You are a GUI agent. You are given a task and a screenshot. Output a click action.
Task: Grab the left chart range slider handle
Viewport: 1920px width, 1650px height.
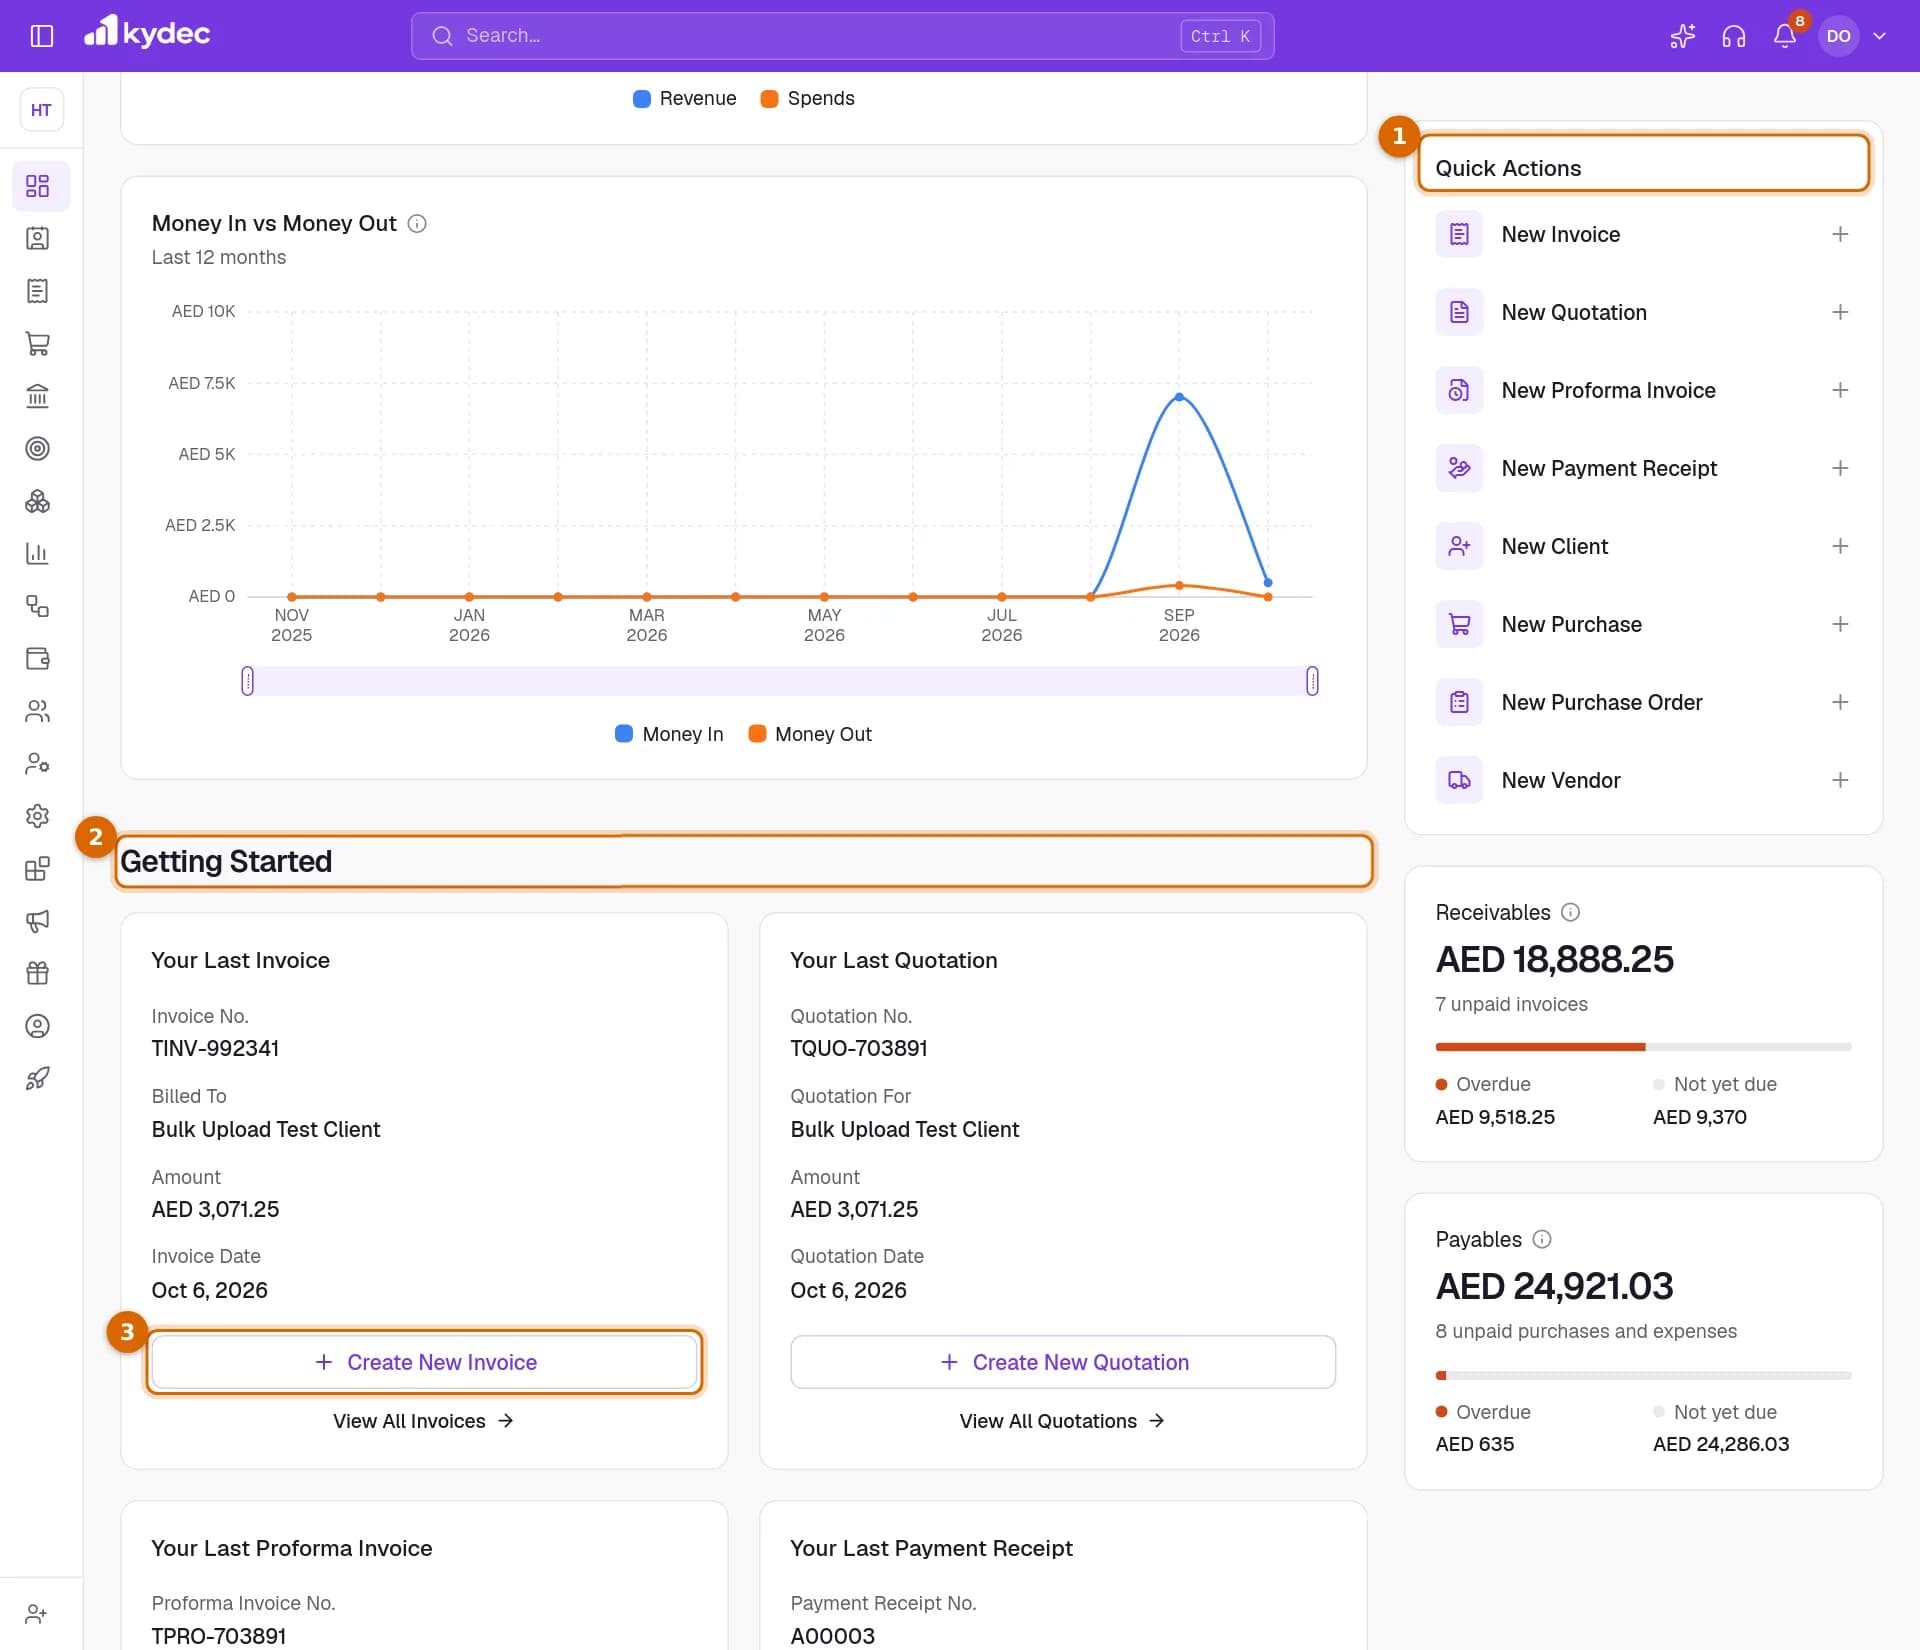point(248,681)
